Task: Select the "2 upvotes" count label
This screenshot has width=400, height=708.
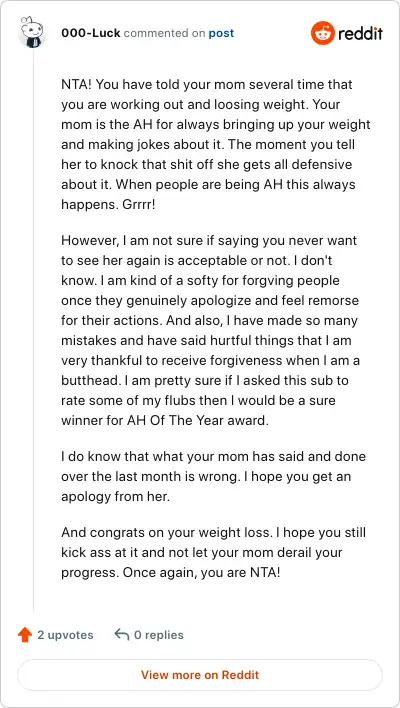Action: [x=65, y=635]
